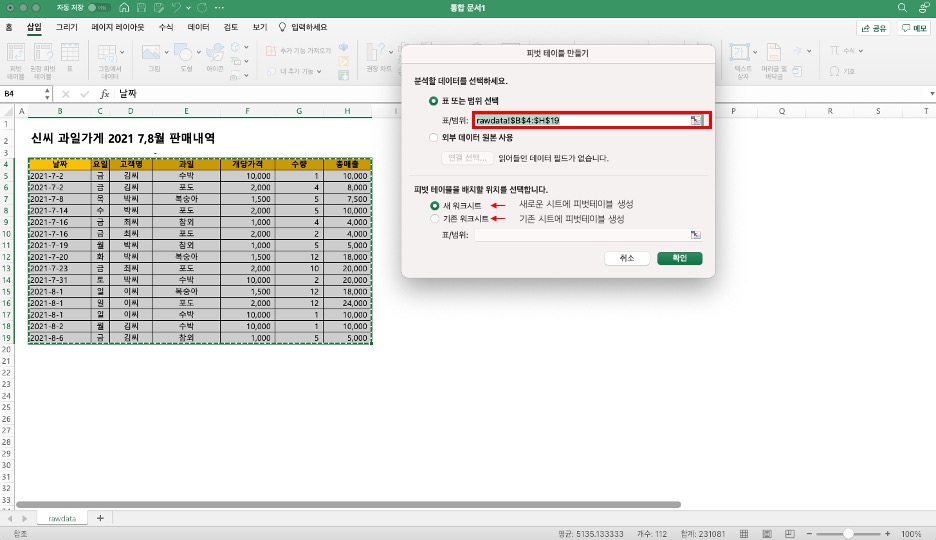
Task: Click range selector icon beside rawdata range
Action: [695, 120]
